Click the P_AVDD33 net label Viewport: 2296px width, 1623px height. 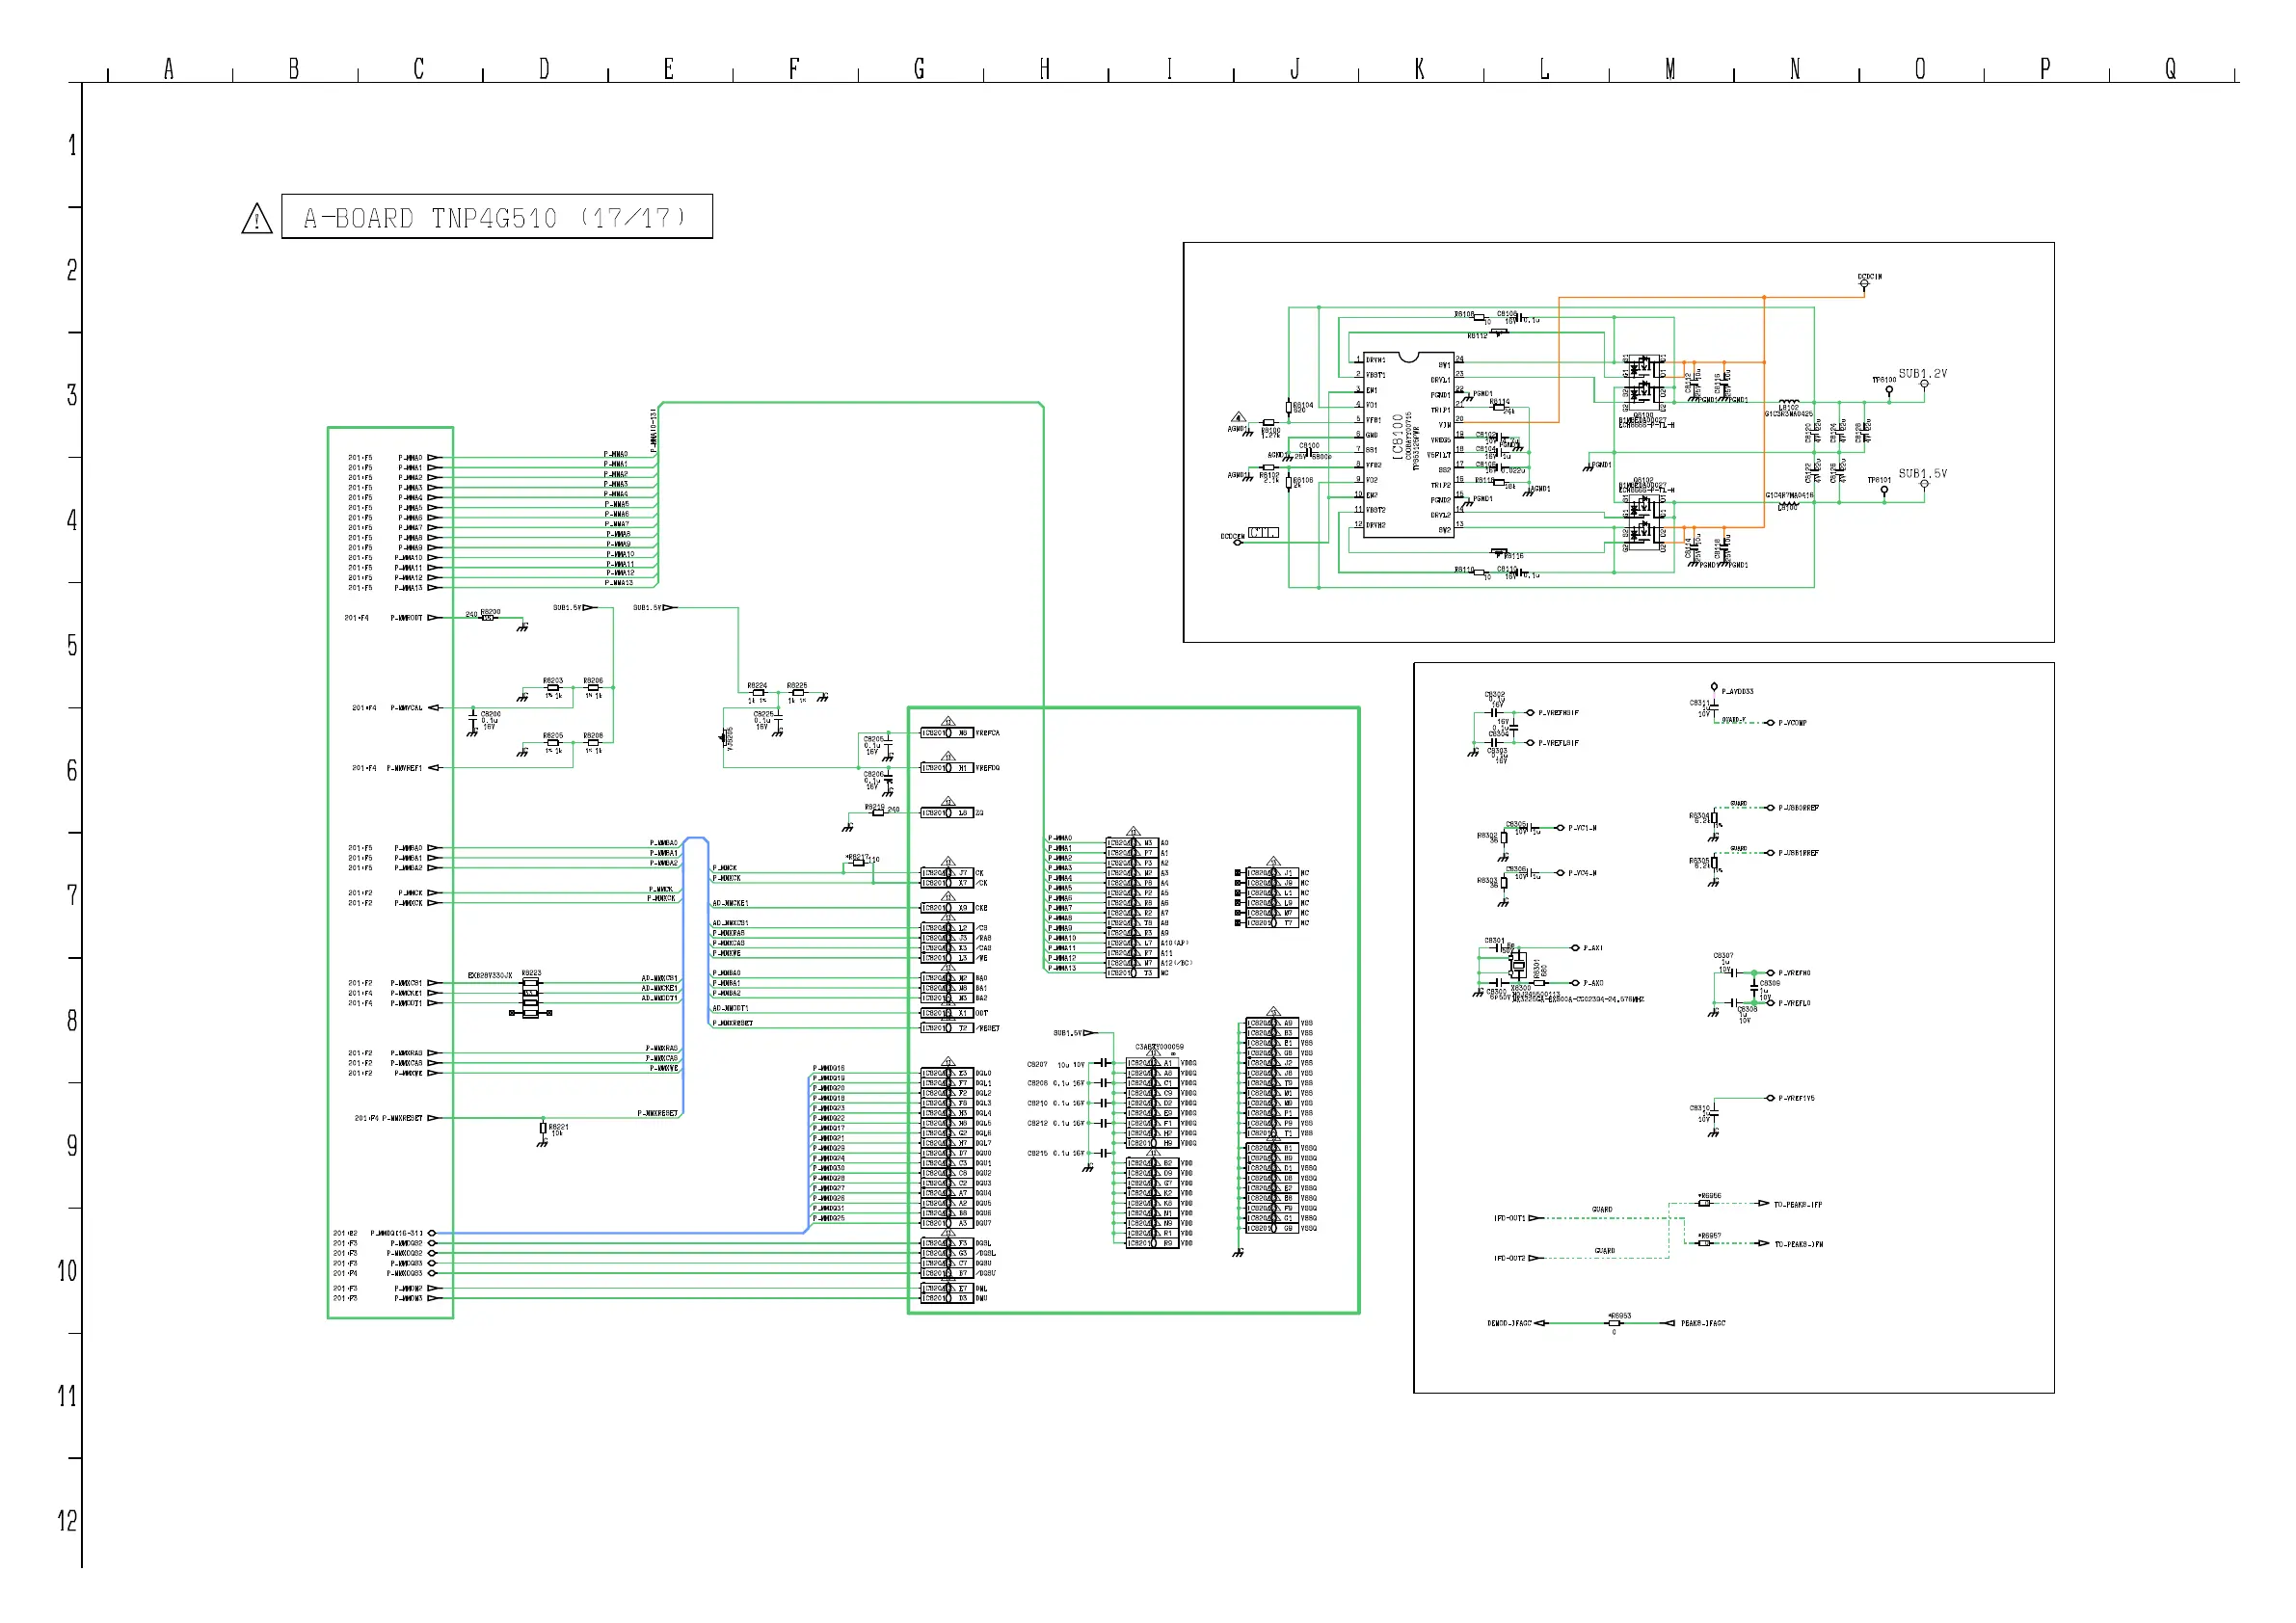click(x=1737, y=691)
